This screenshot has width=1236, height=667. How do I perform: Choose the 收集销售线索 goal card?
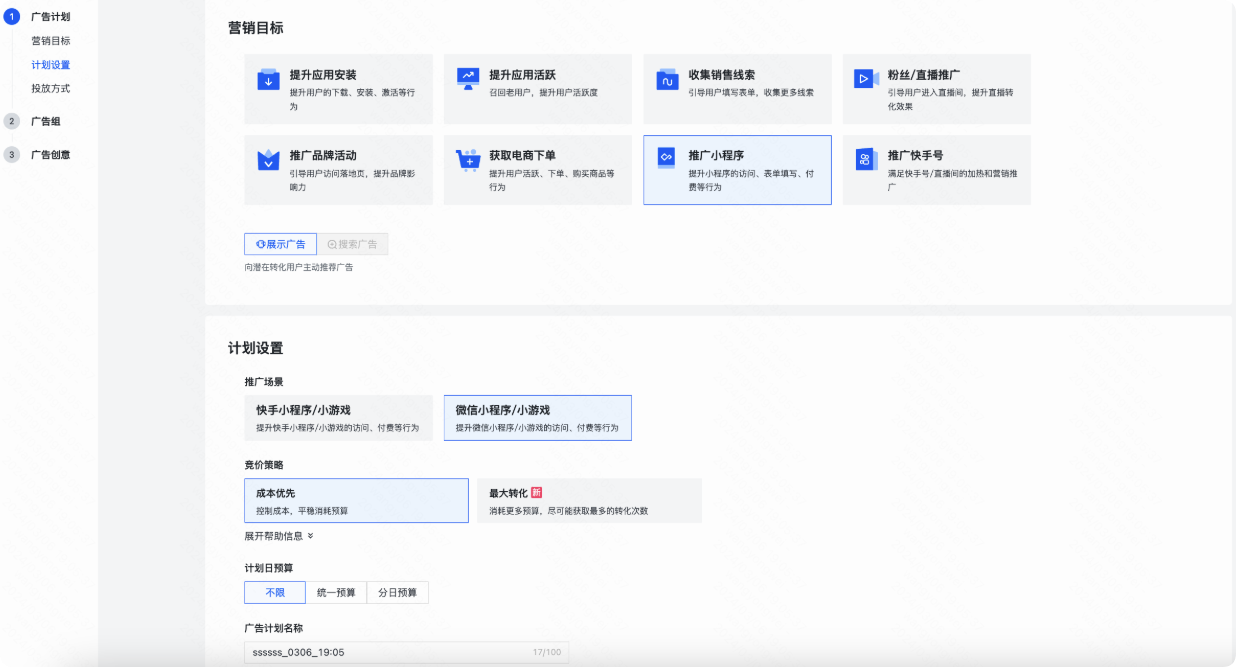click(737, 89)
